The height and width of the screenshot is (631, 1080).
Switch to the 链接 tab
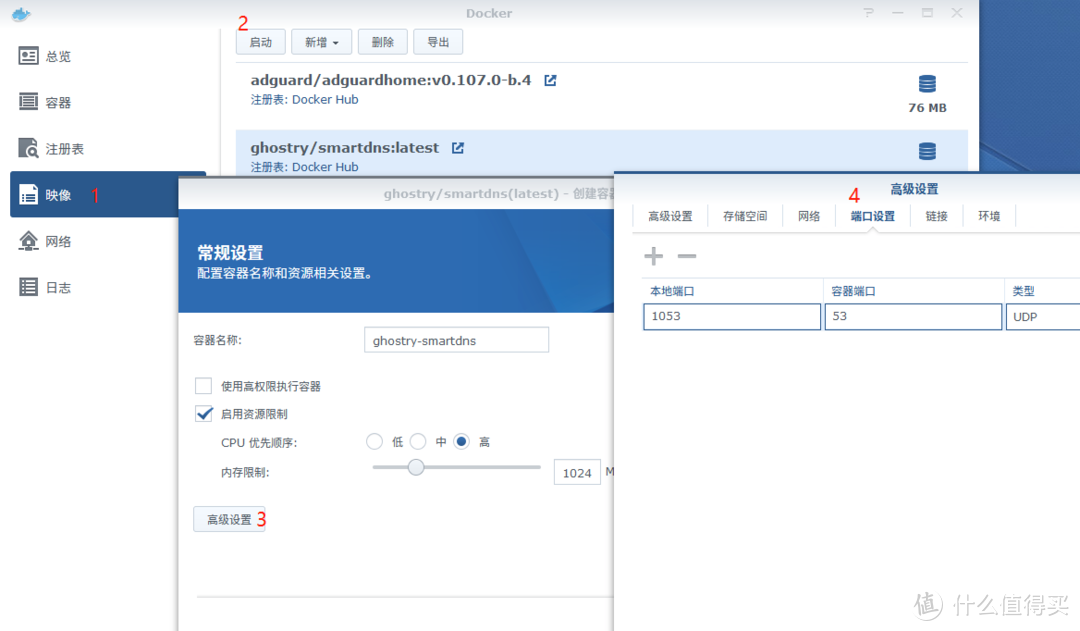[936, 216]
